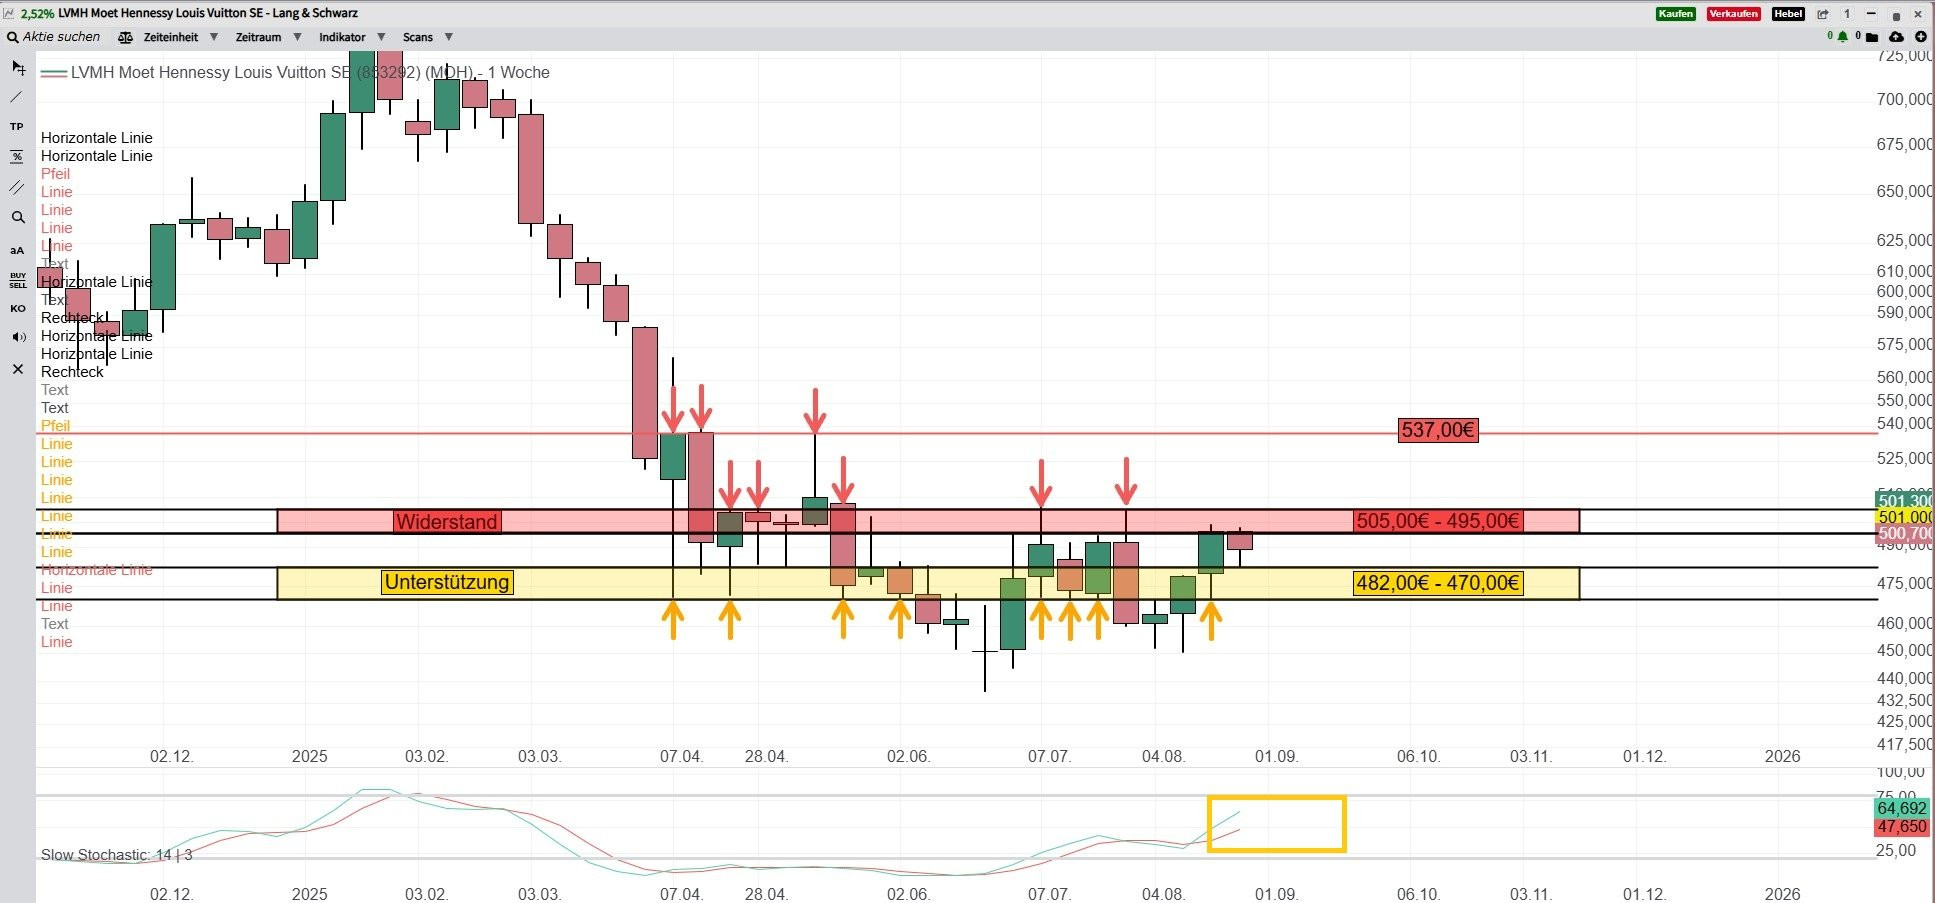Click the Aktie suchen search field
This screenshot has height=903, width=1935.
point(61,37)
